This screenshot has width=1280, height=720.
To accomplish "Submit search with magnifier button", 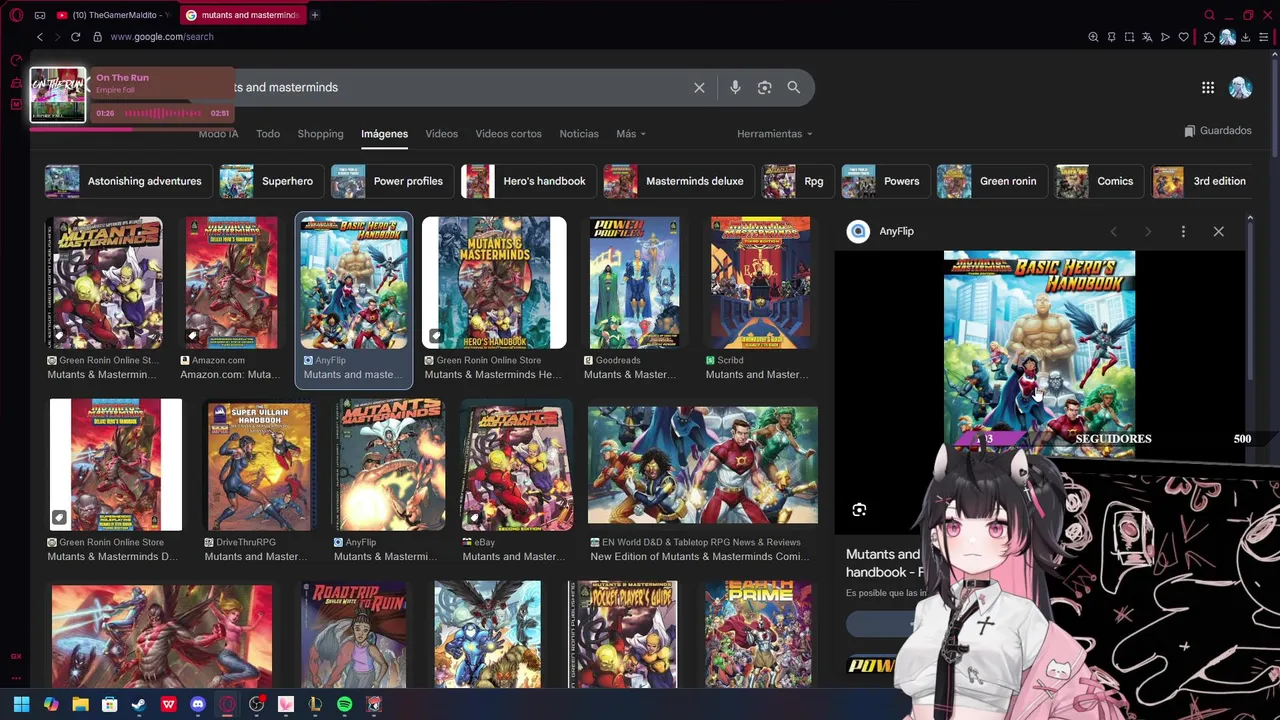I will tap(793, 87).
